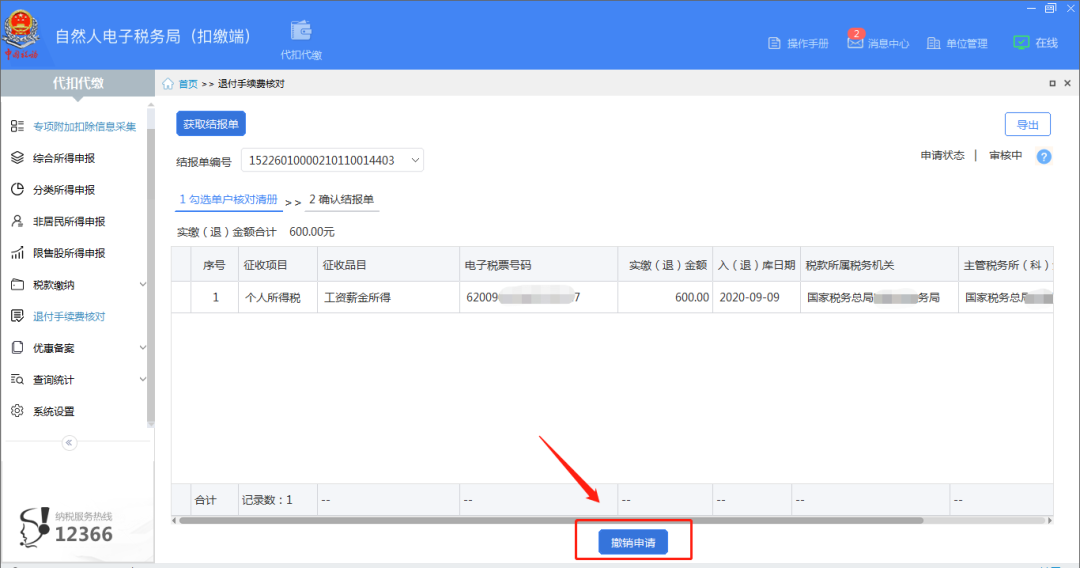Click the table horizontal scrollbar thumb
Screen dimensions: 1080x568
(551, 520)
